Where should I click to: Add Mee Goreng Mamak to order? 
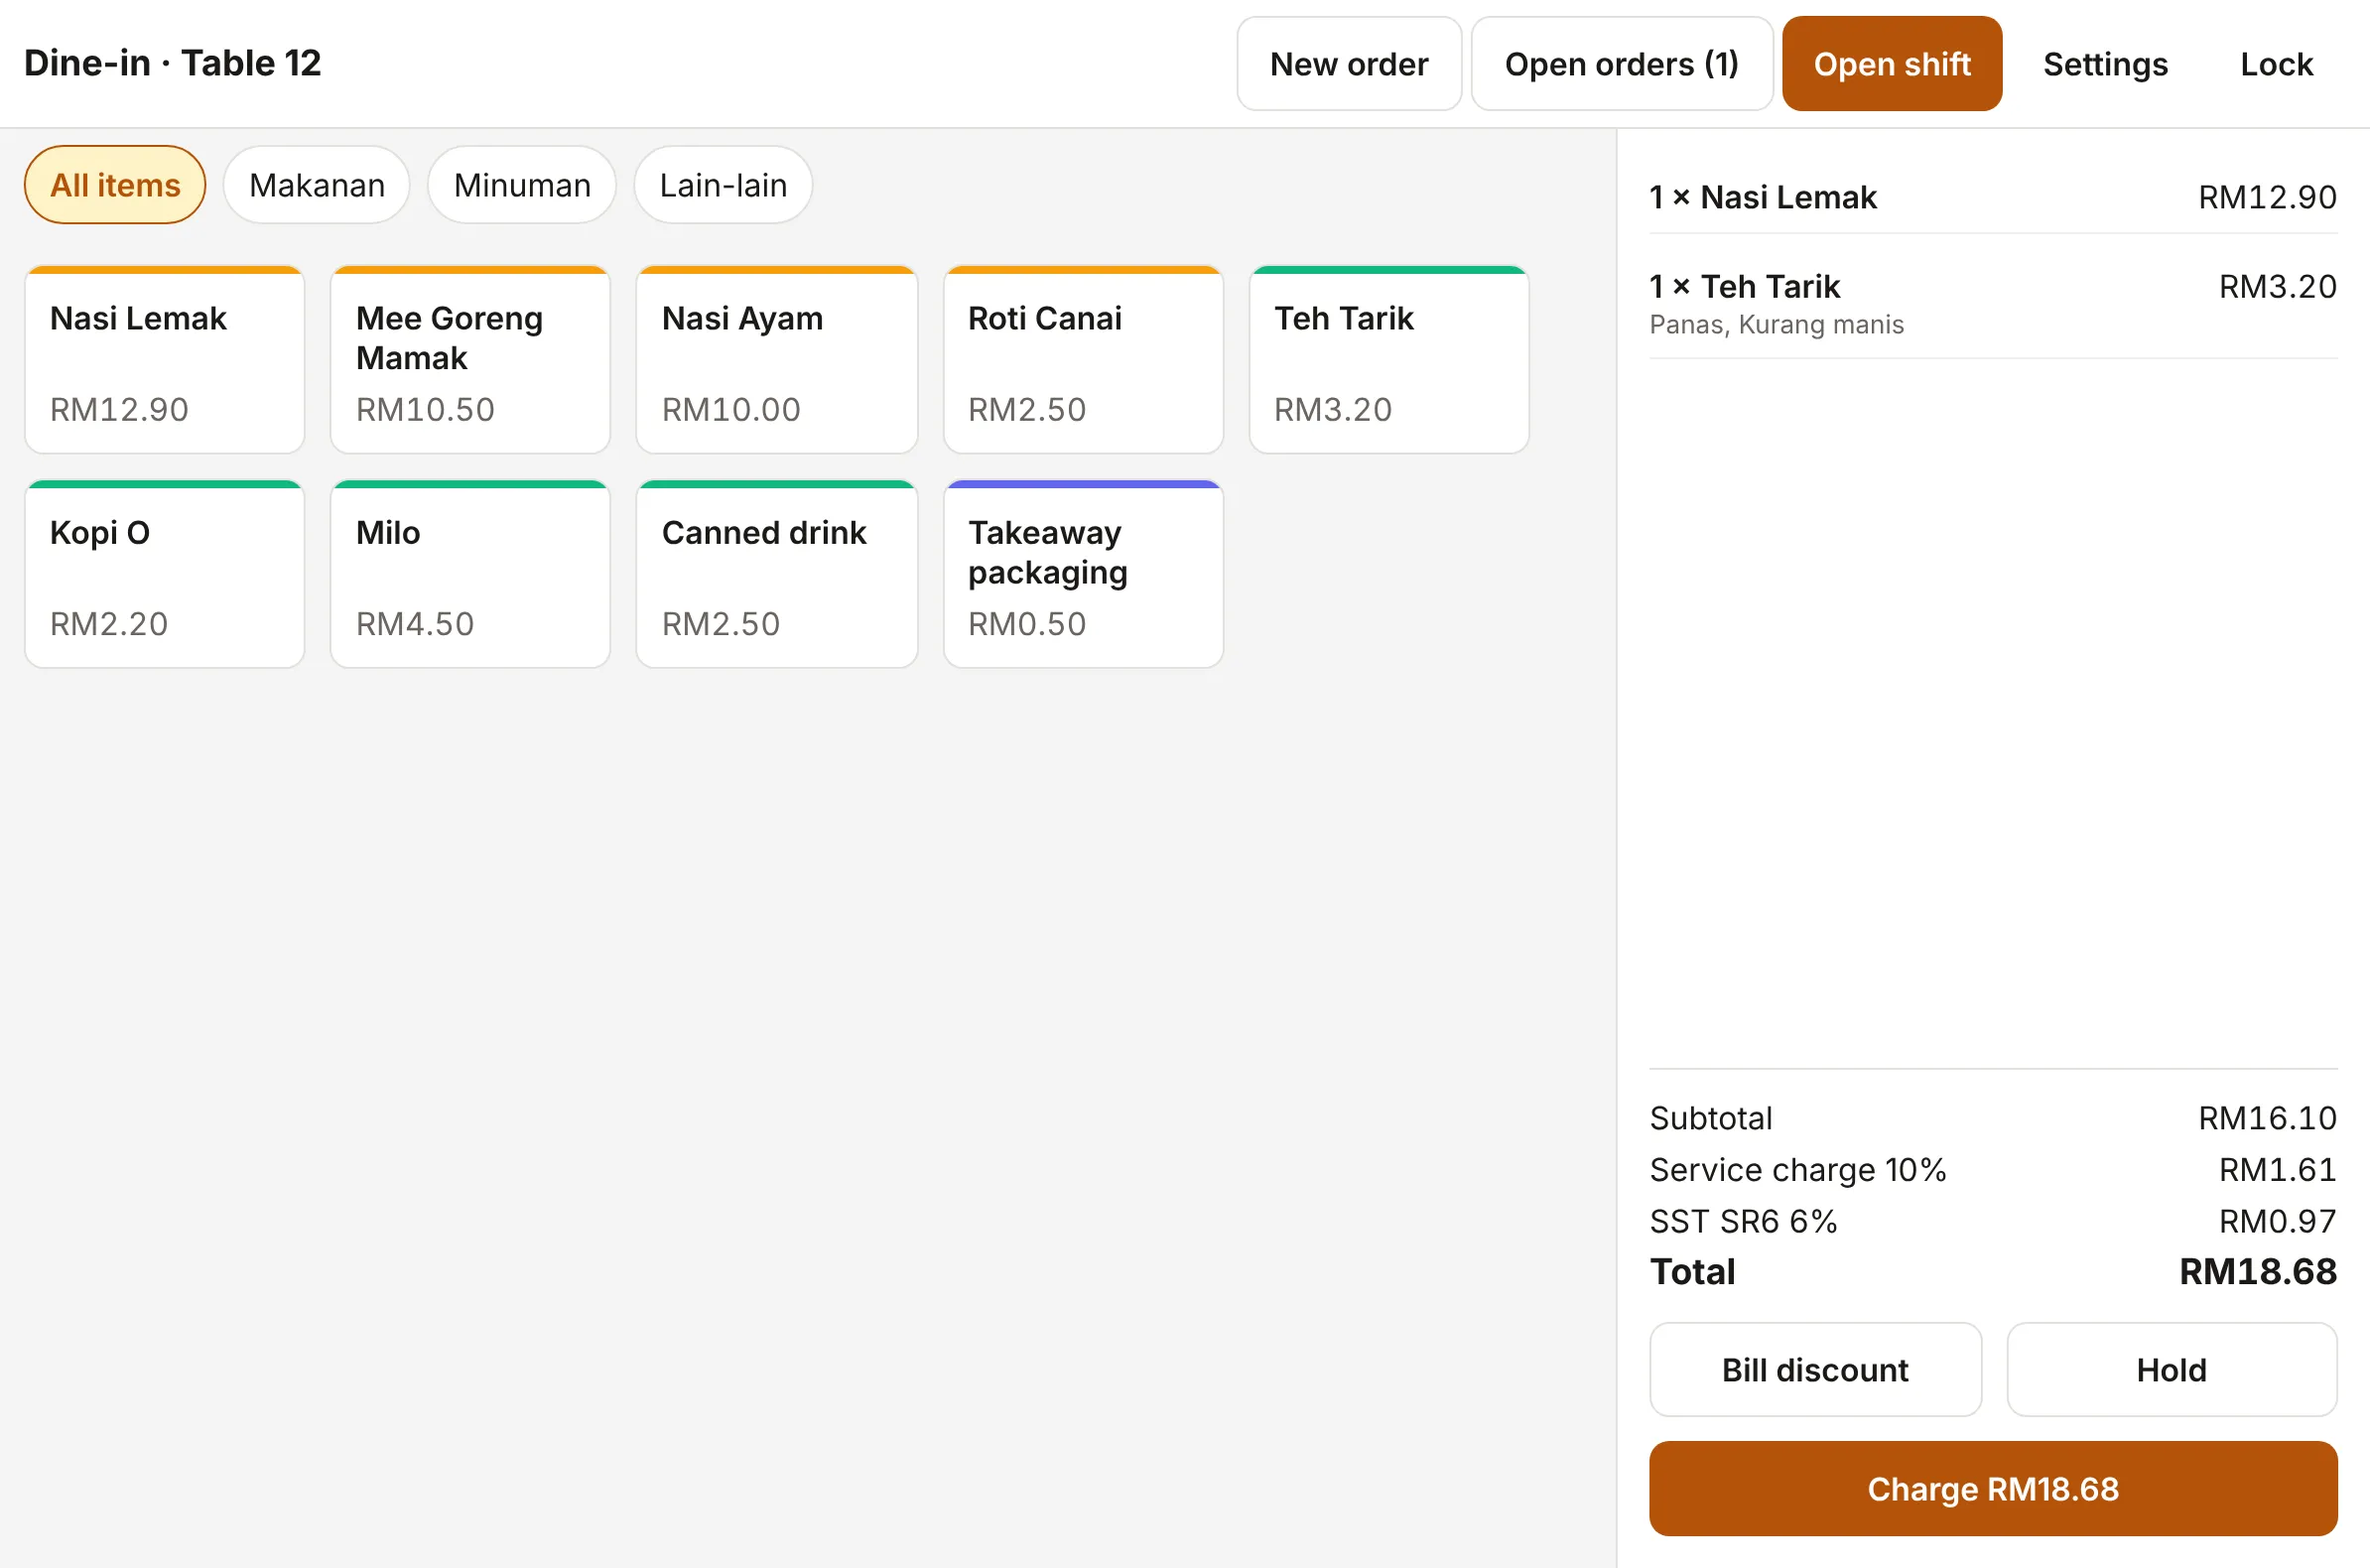471,360
